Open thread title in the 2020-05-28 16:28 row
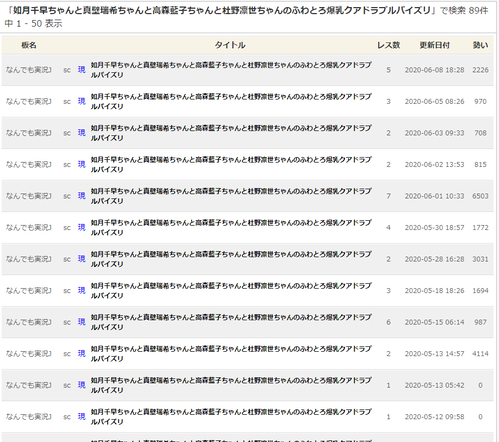This screenshot has width=499, height=442. click(231, 259)
